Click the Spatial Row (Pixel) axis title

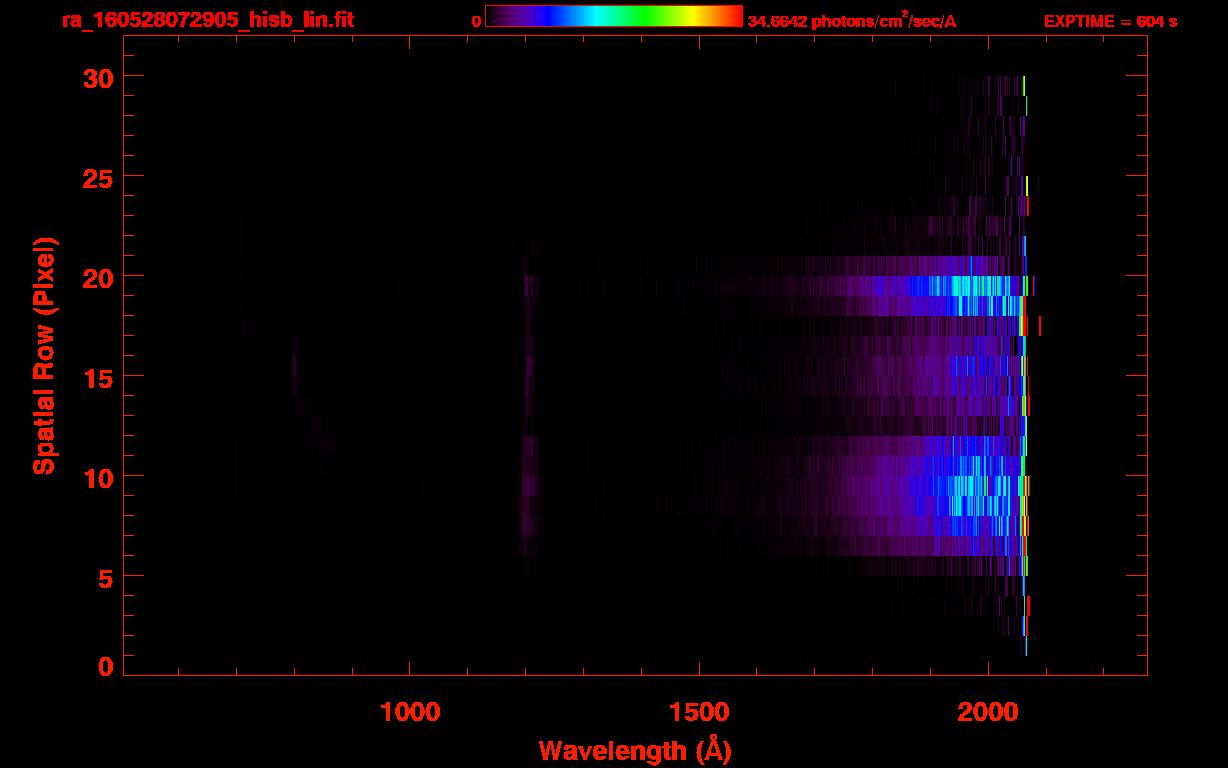[x=44, y=356]
